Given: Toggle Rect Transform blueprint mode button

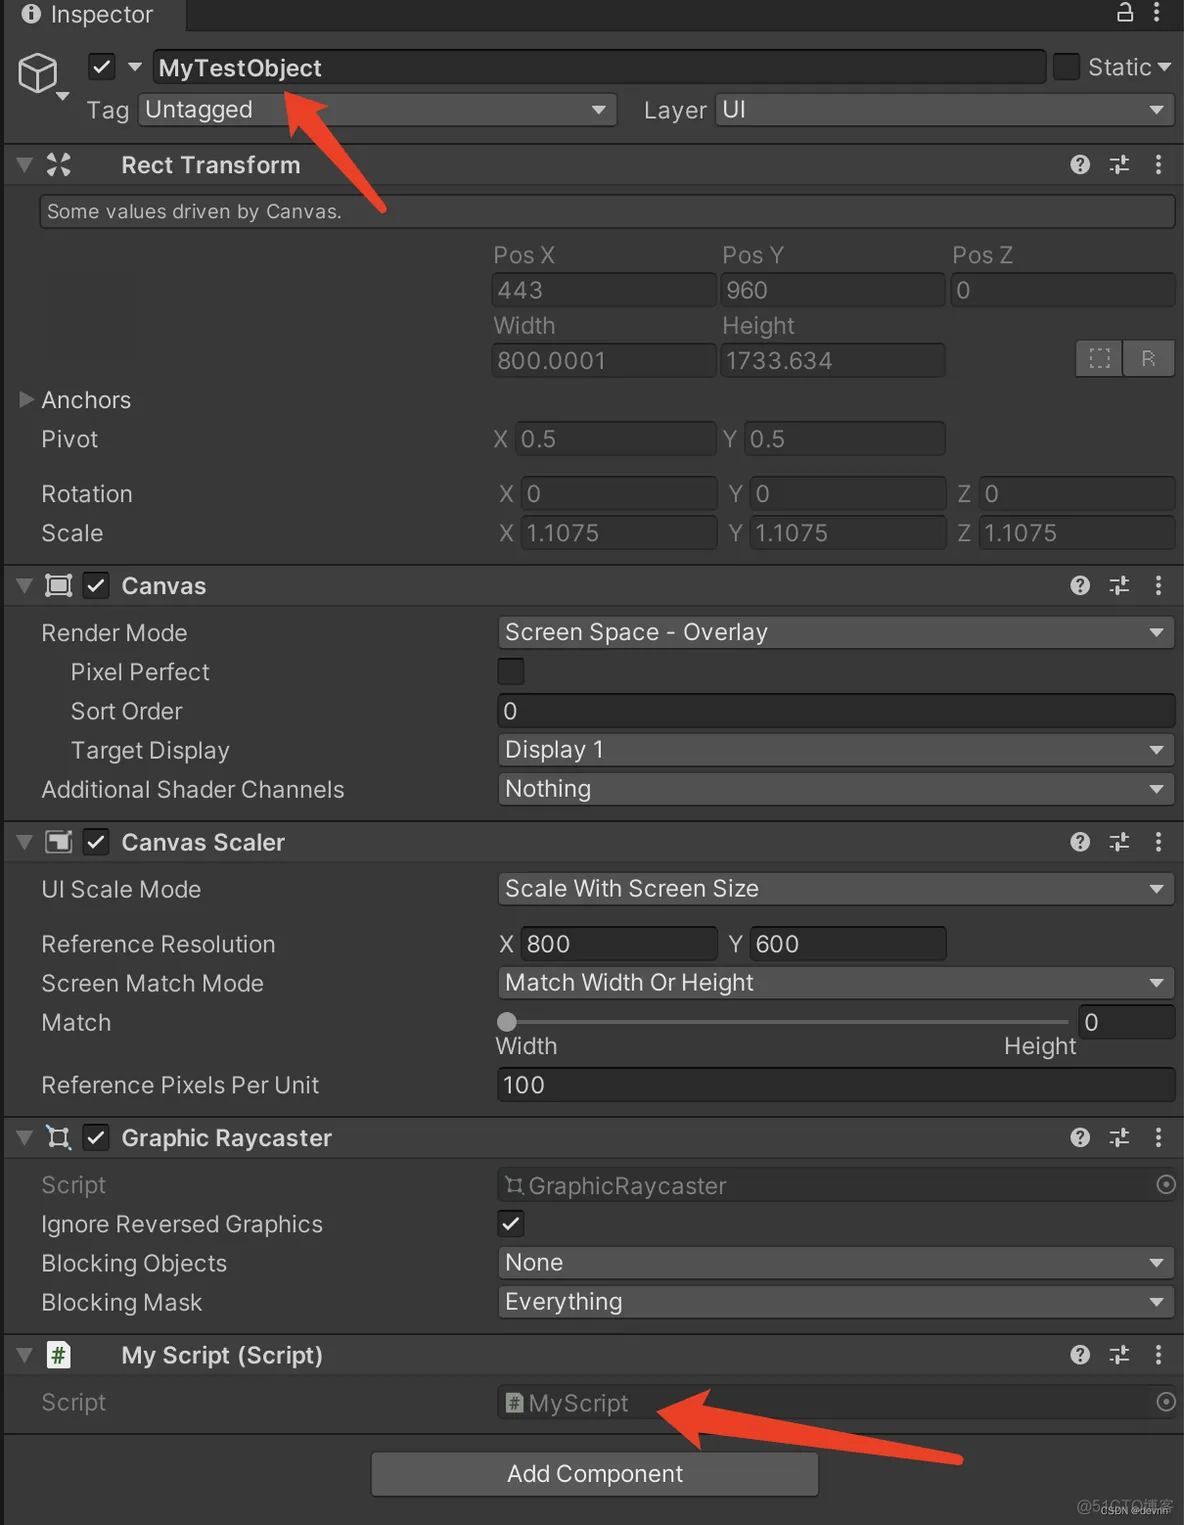Looking at the screenshot, I should [x=1100, y=358].
